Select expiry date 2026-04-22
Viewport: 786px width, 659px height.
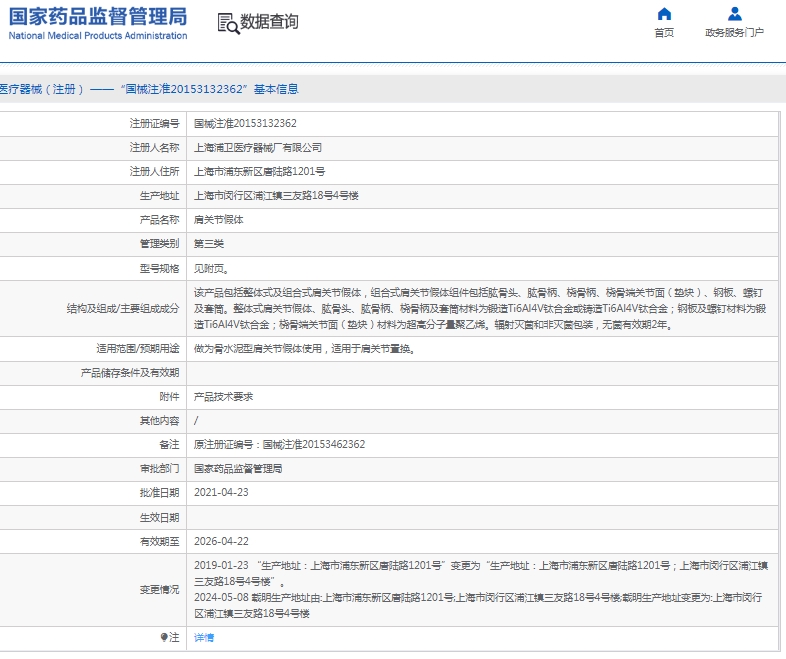click(221, 541)
